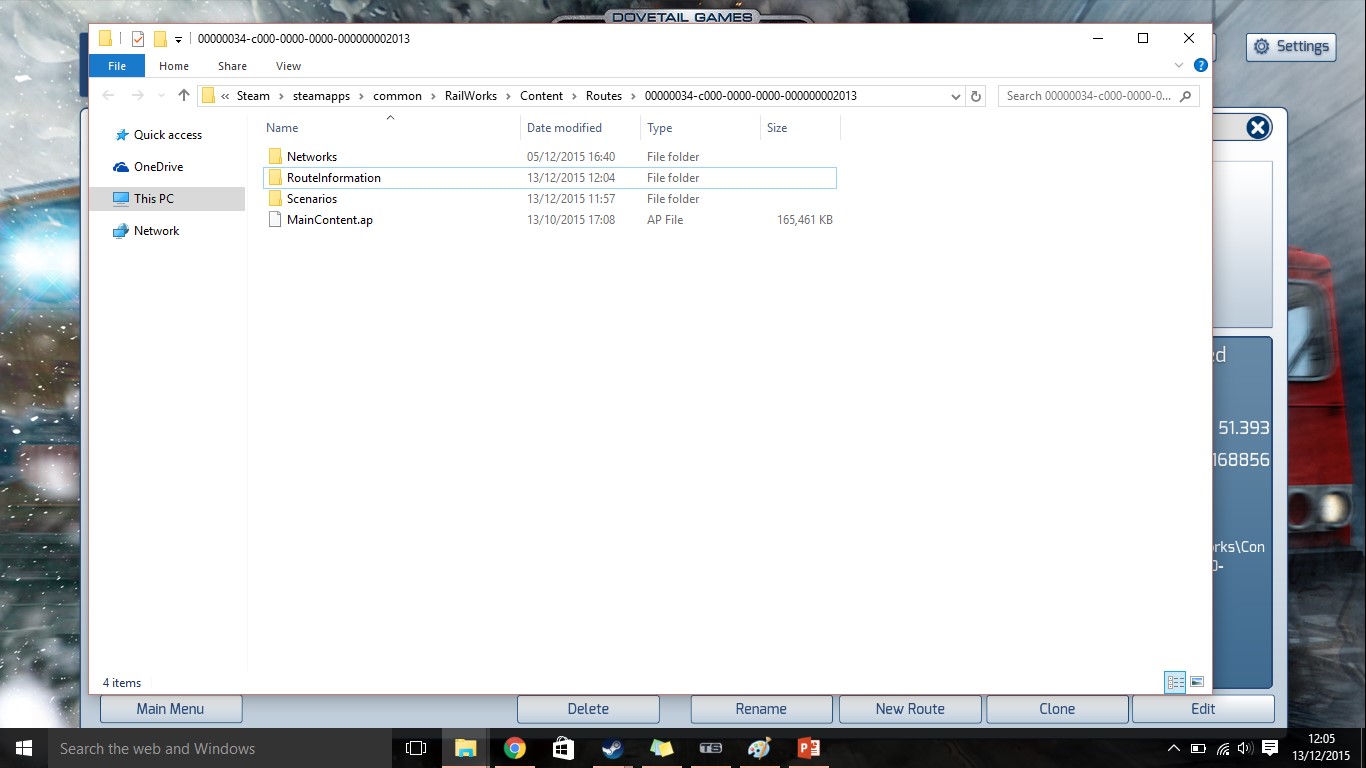Click the New Route button
The height and width of the screenshot is (768, 1366).
pyautogui.click(x=910, y=709)
